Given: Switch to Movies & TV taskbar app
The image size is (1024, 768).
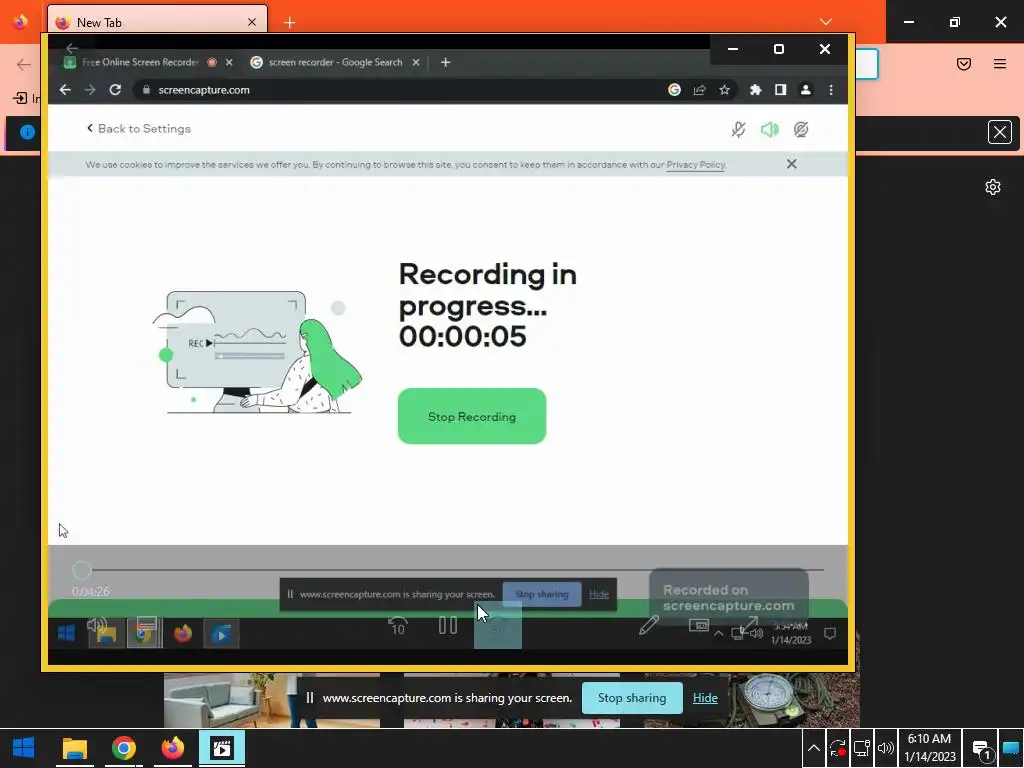Looking at the screenshot, I should [222, 748].
